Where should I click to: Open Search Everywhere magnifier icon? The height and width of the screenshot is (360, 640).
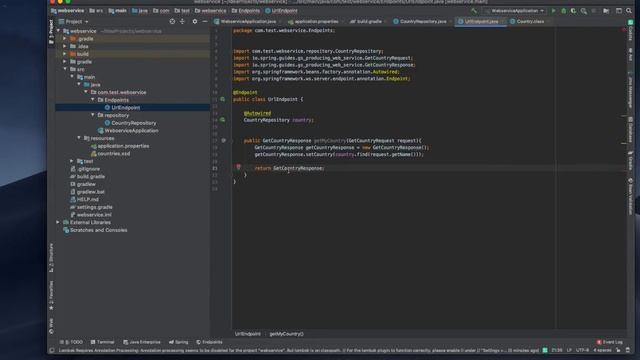[629, 11]
